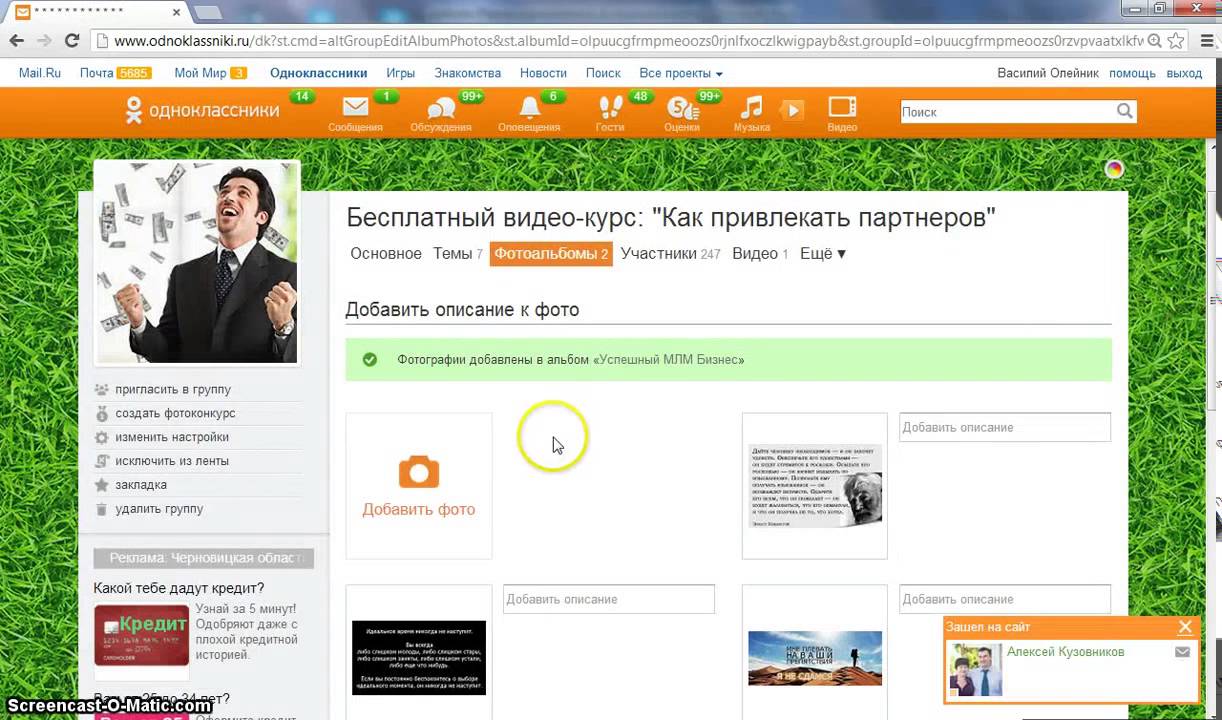Viewport: 1222px width, 720px height.
Task: Click the browser address bar
Action: point(630,41)
